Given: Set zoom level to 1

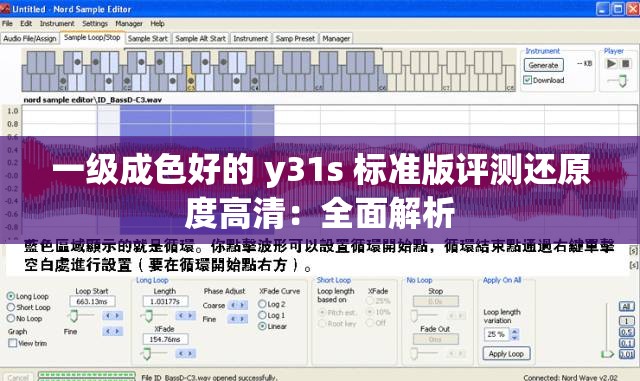Looking at the screenshot, I should [627, 321].
